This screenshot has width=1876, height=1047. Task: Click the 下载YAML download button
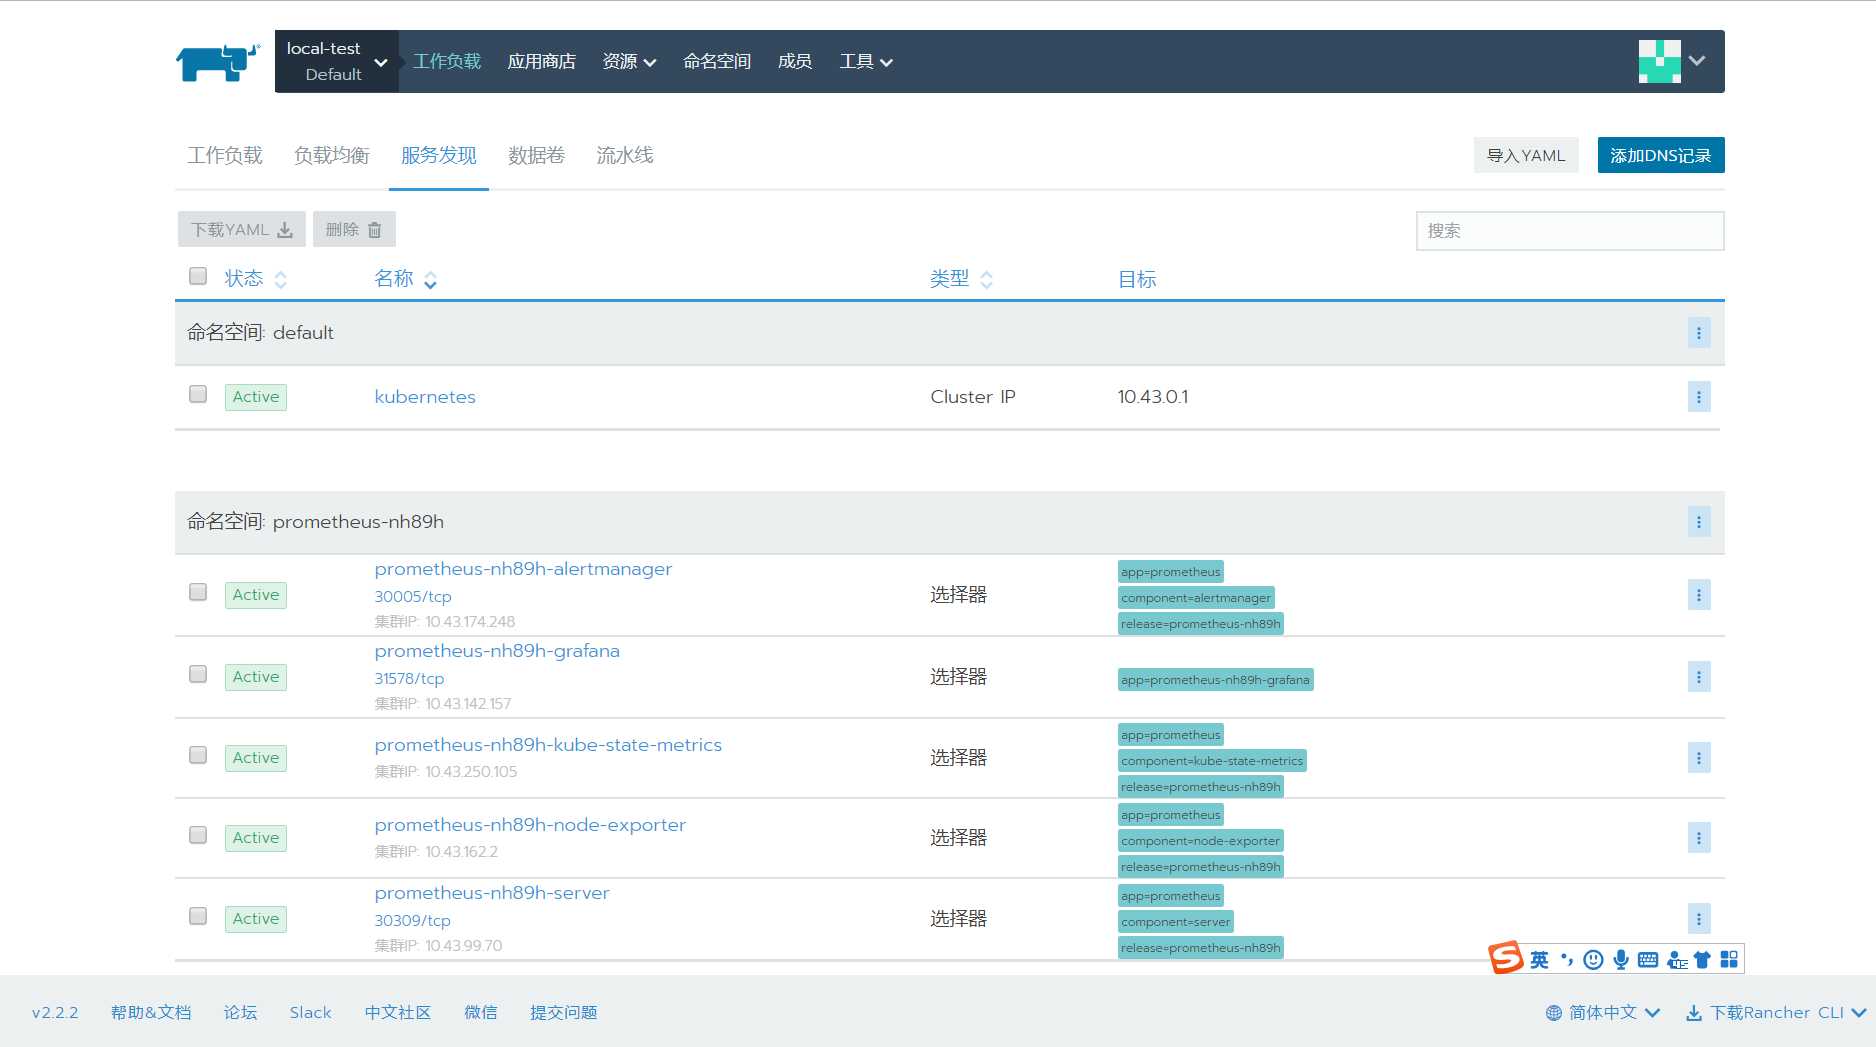[242, 229]
